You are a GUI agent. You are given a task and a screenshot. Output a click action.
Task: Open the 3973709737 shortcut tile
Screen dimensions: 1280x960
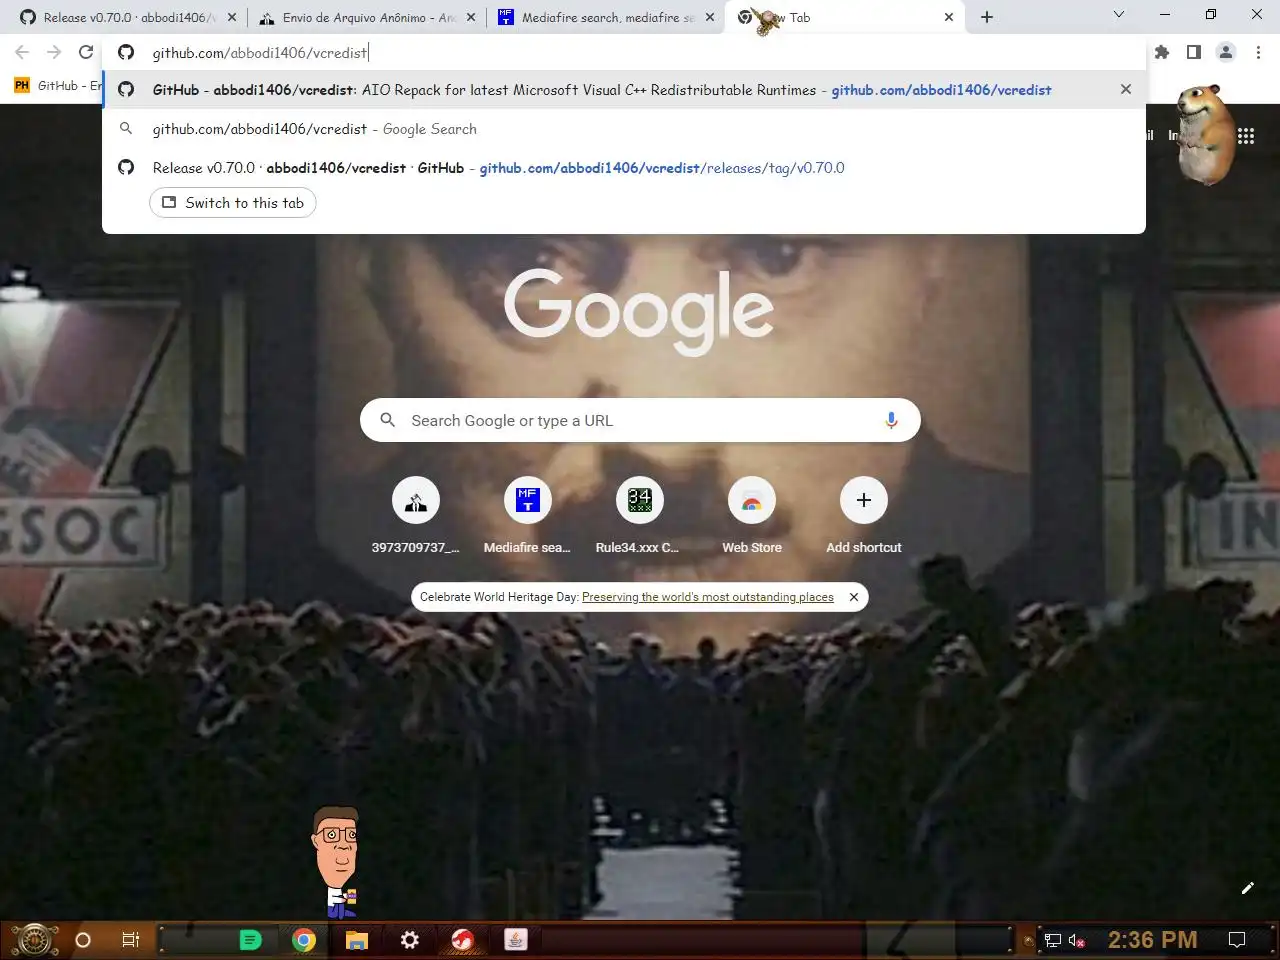click(x=416, y=514)
